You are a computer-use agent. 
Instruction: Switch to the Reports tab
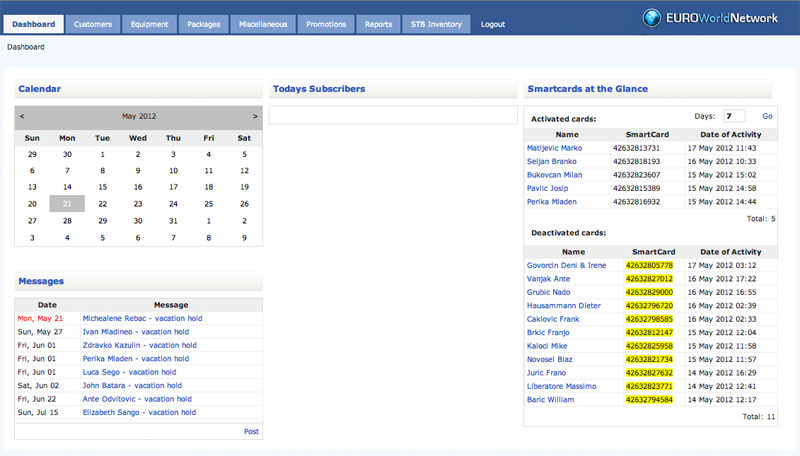tap(379, 24)
